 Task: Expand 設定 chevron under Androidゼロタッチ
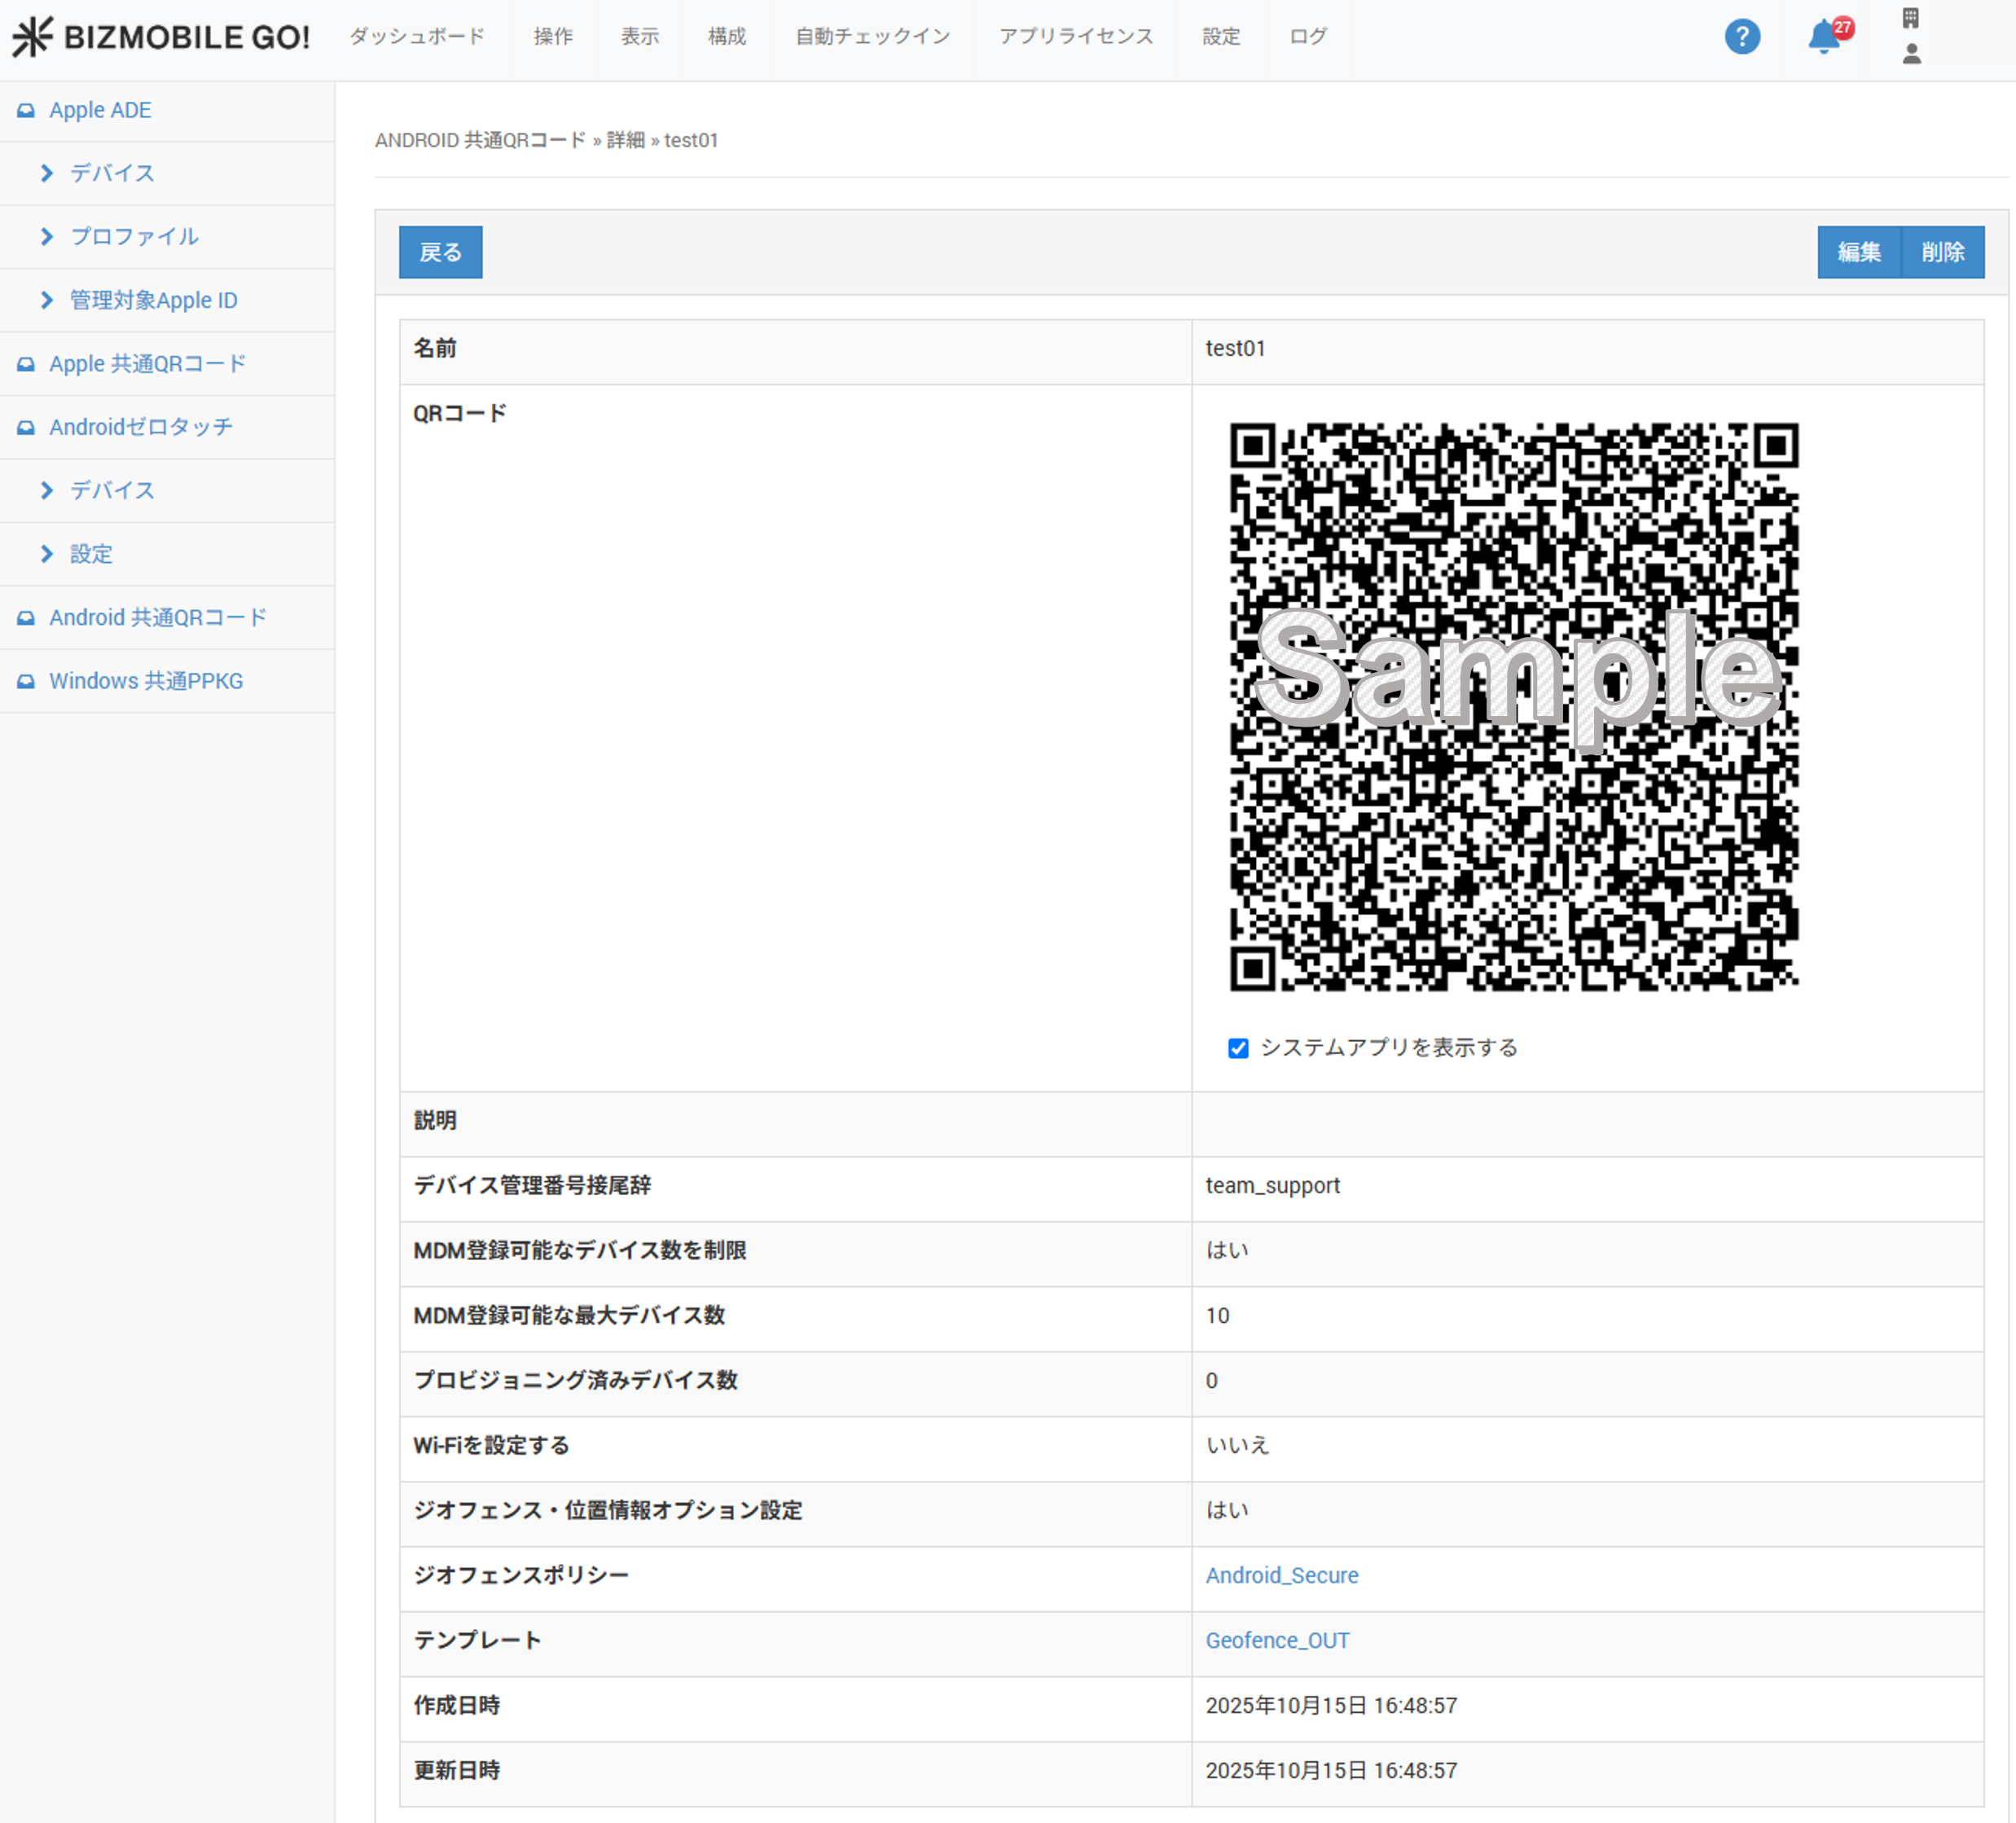click(47, 554)
